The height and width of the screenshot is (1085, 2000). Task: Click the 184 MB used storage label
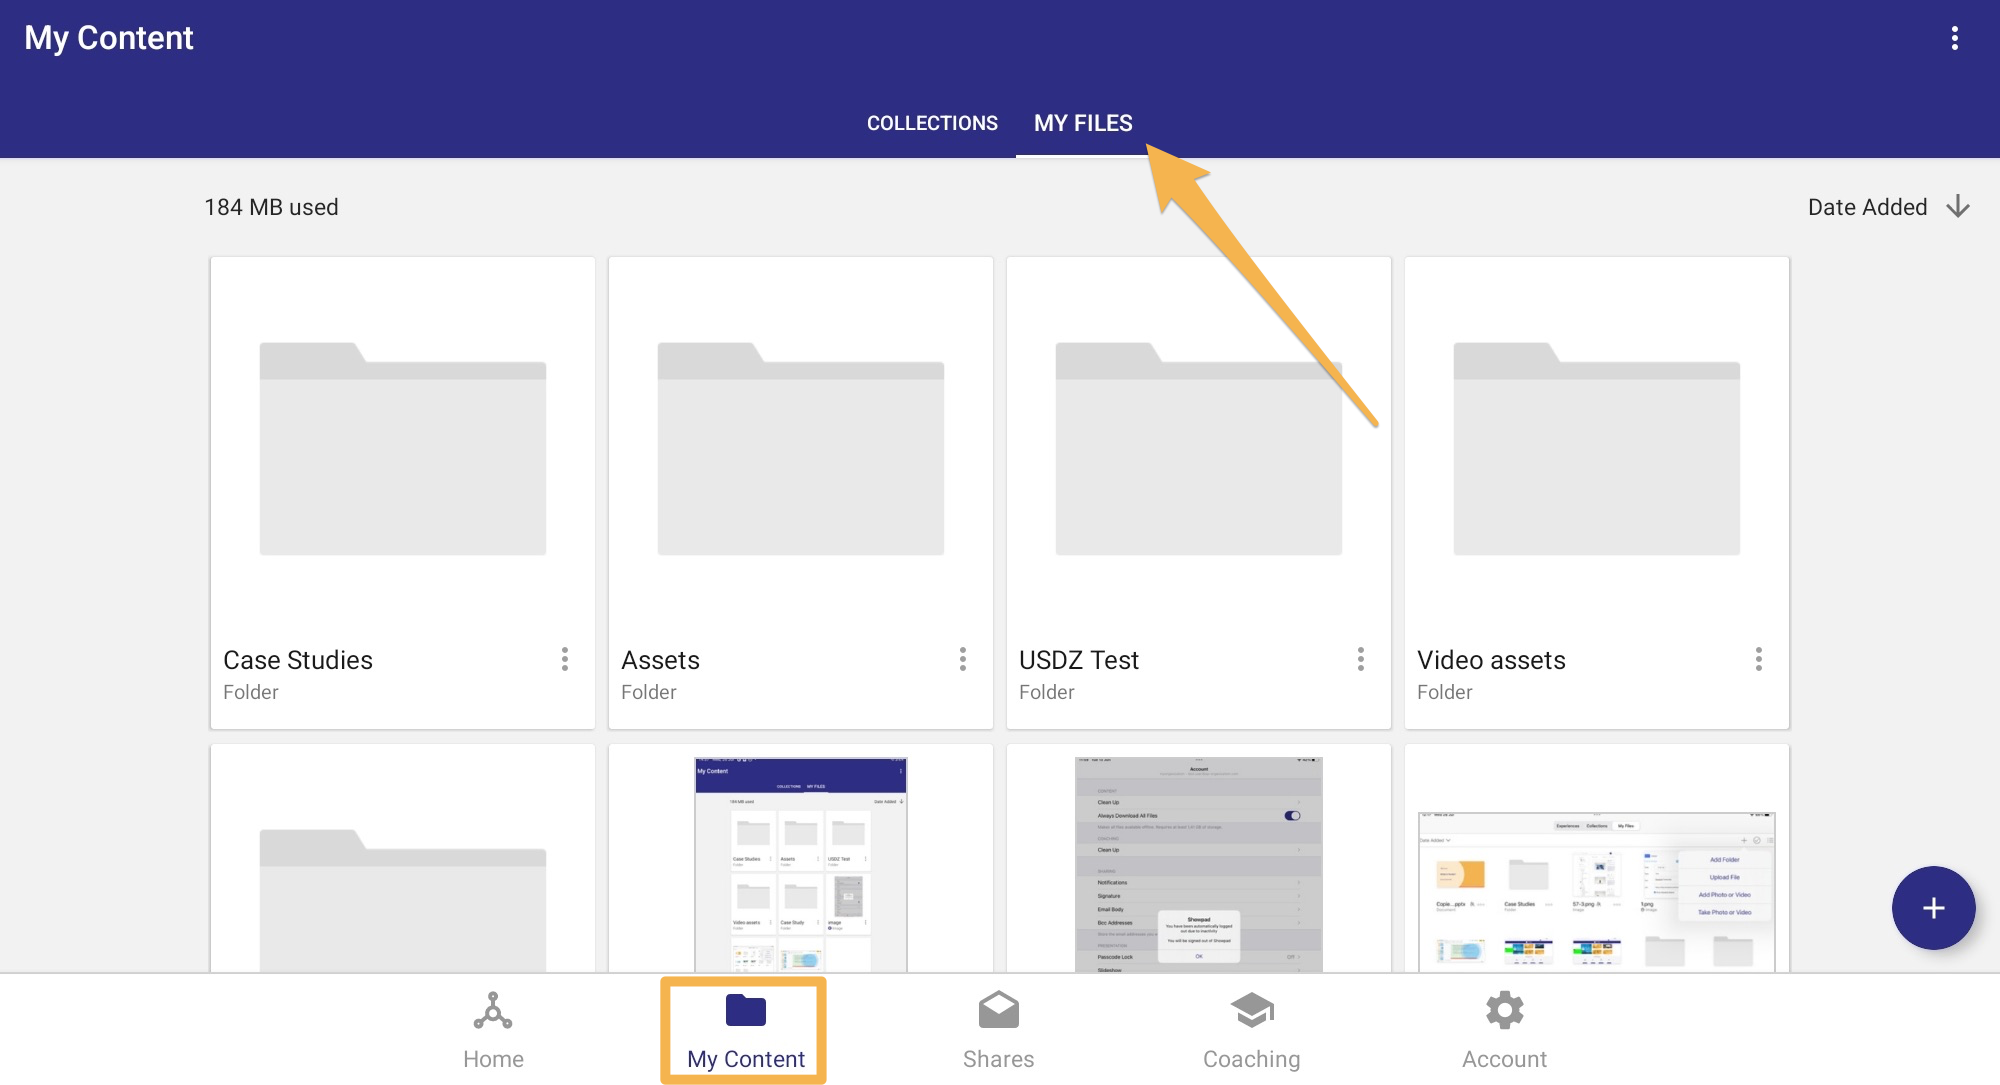271,207
